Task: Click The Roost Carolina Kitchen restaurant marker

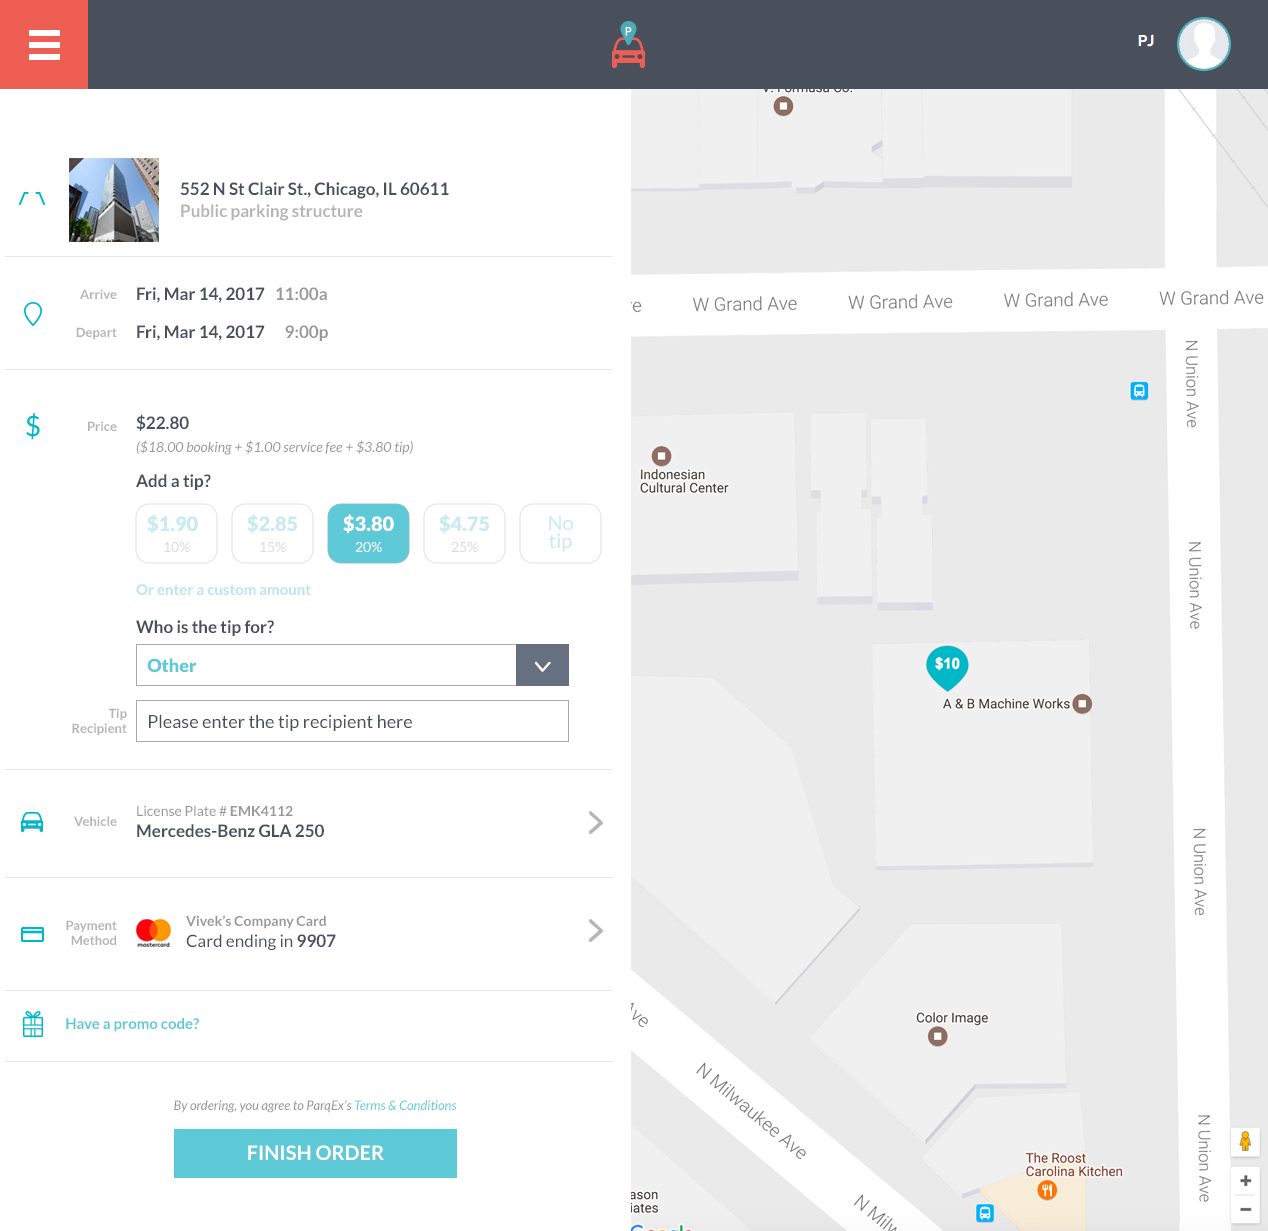Action: click(x=1047, y=1190)
